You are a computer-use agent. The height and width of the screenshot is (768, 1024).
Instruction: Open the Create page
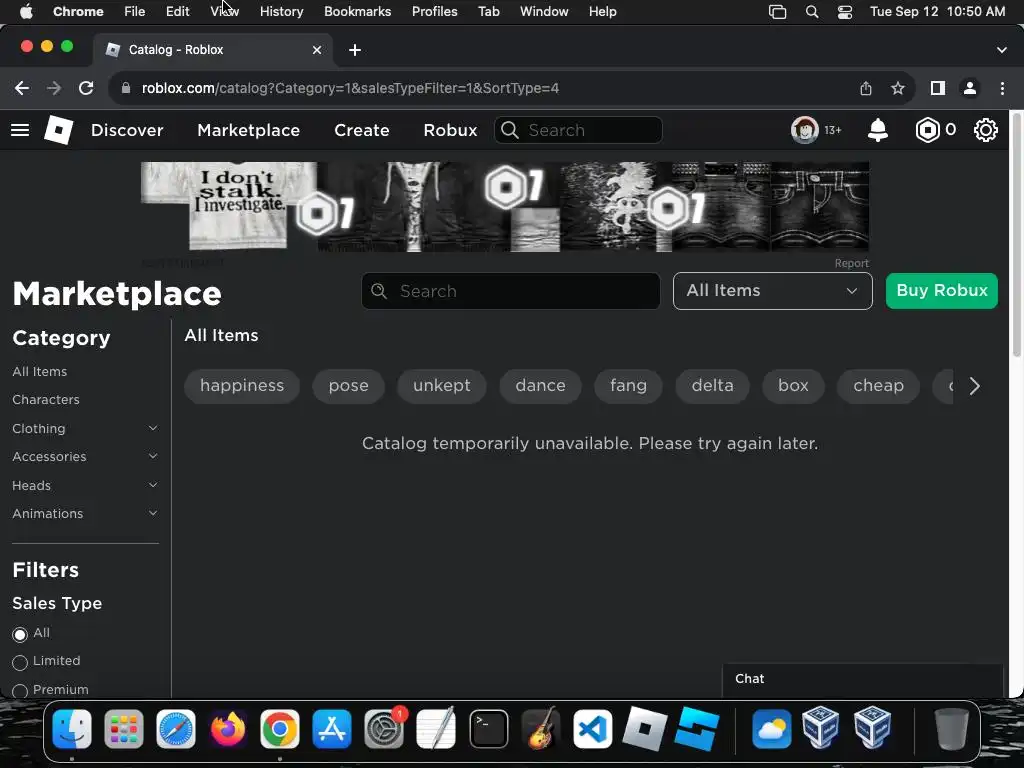point(362,130)
